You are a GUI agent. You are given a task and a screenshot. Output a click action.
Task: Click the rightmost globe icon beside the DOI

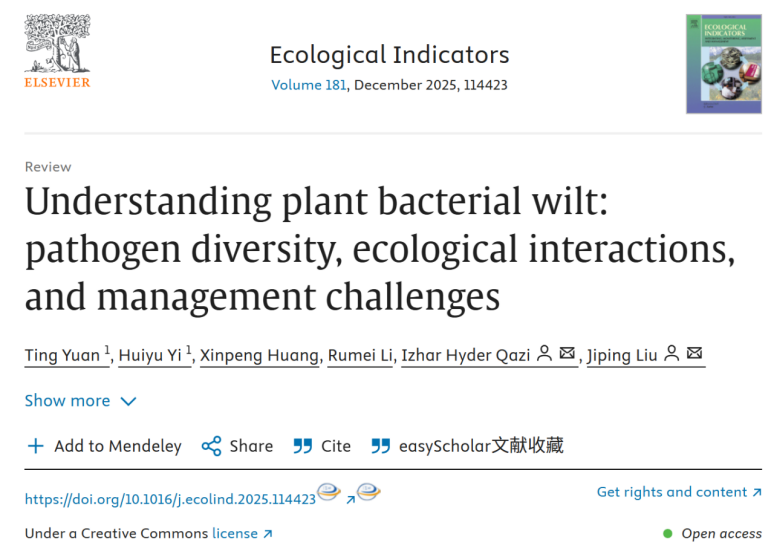369,492
